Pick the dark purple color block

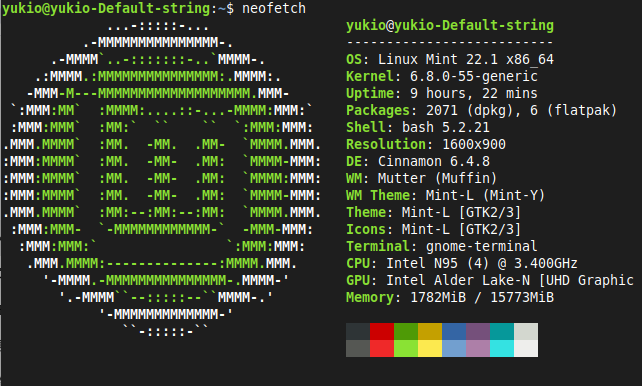tap(478, 332)
